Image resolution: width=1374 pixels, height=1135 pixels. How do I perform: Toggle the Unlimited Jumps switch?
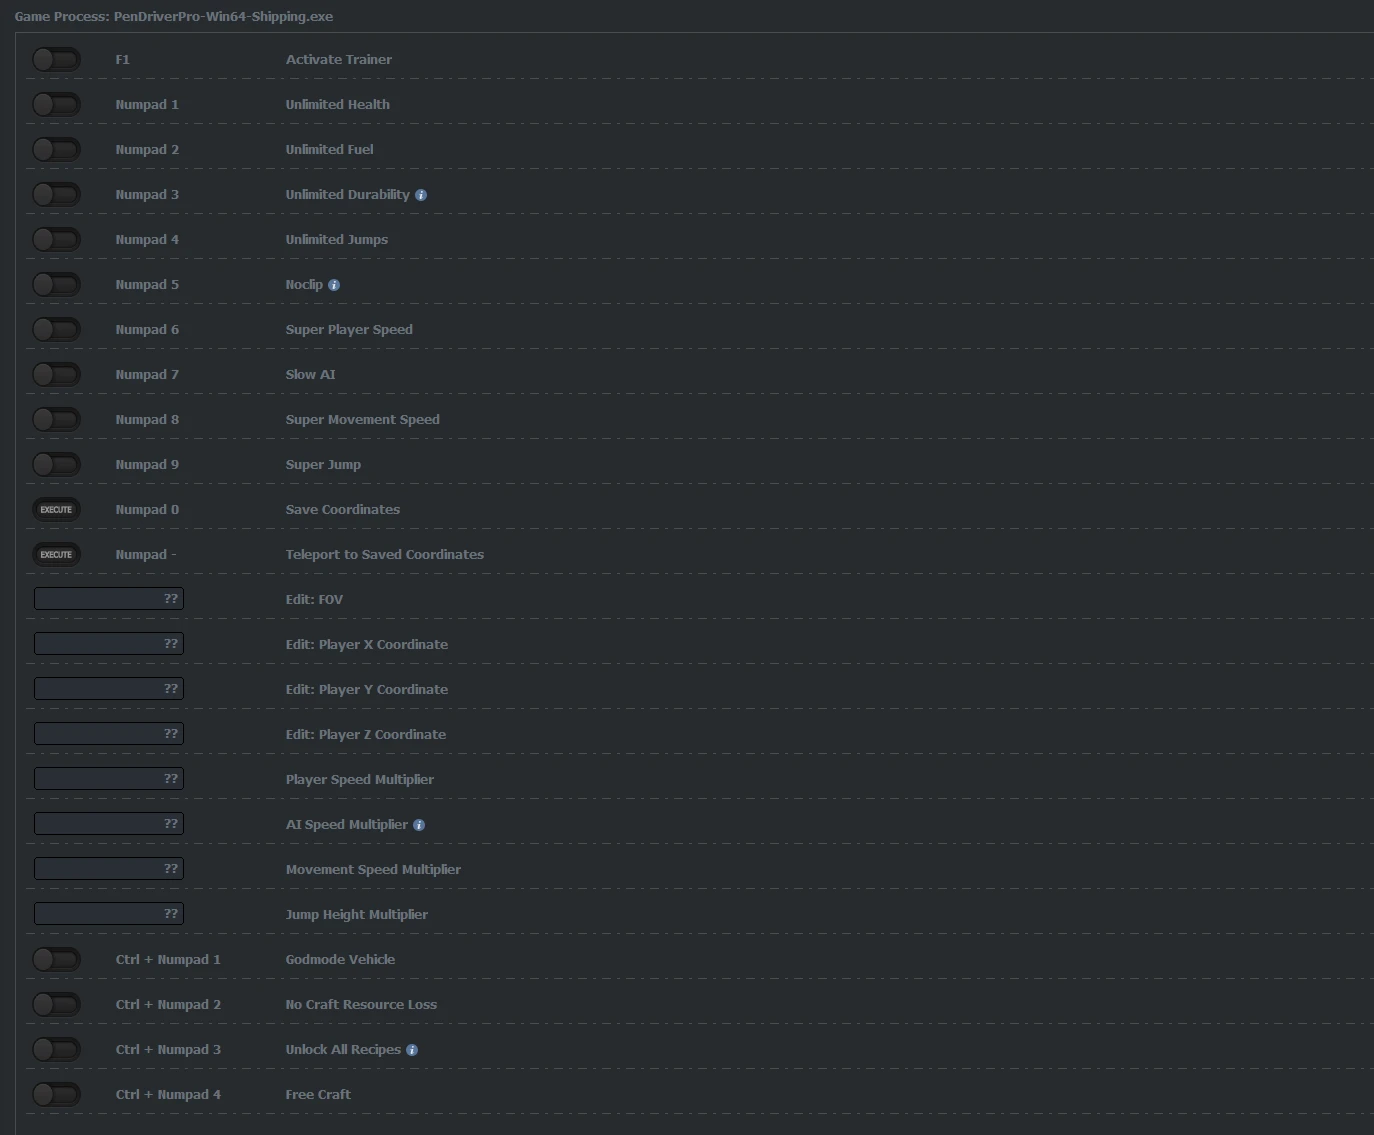[56, 240]
